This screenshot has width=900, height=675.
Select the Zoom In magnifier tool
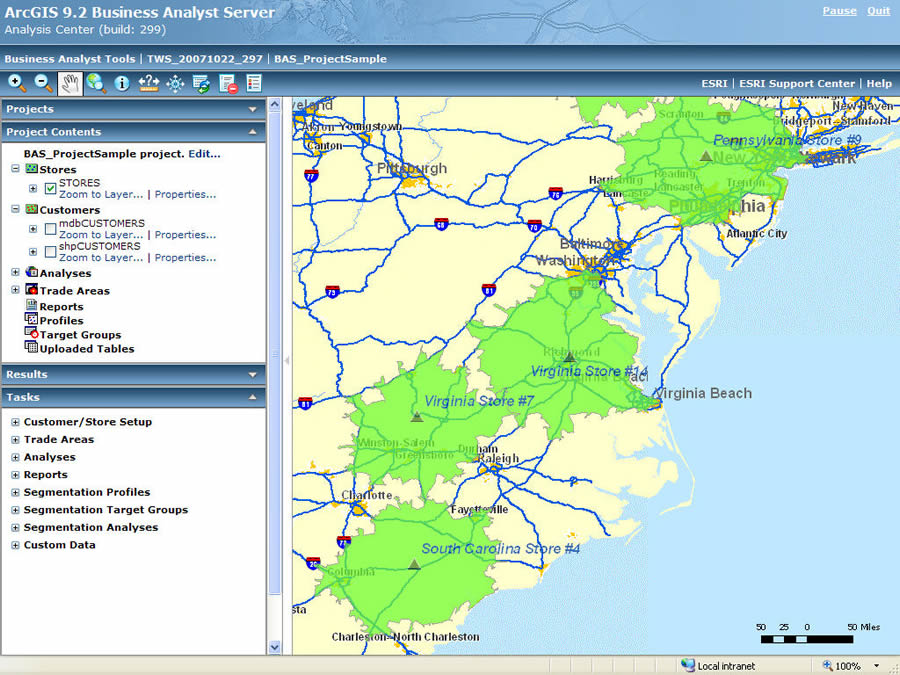pos(17,83)
